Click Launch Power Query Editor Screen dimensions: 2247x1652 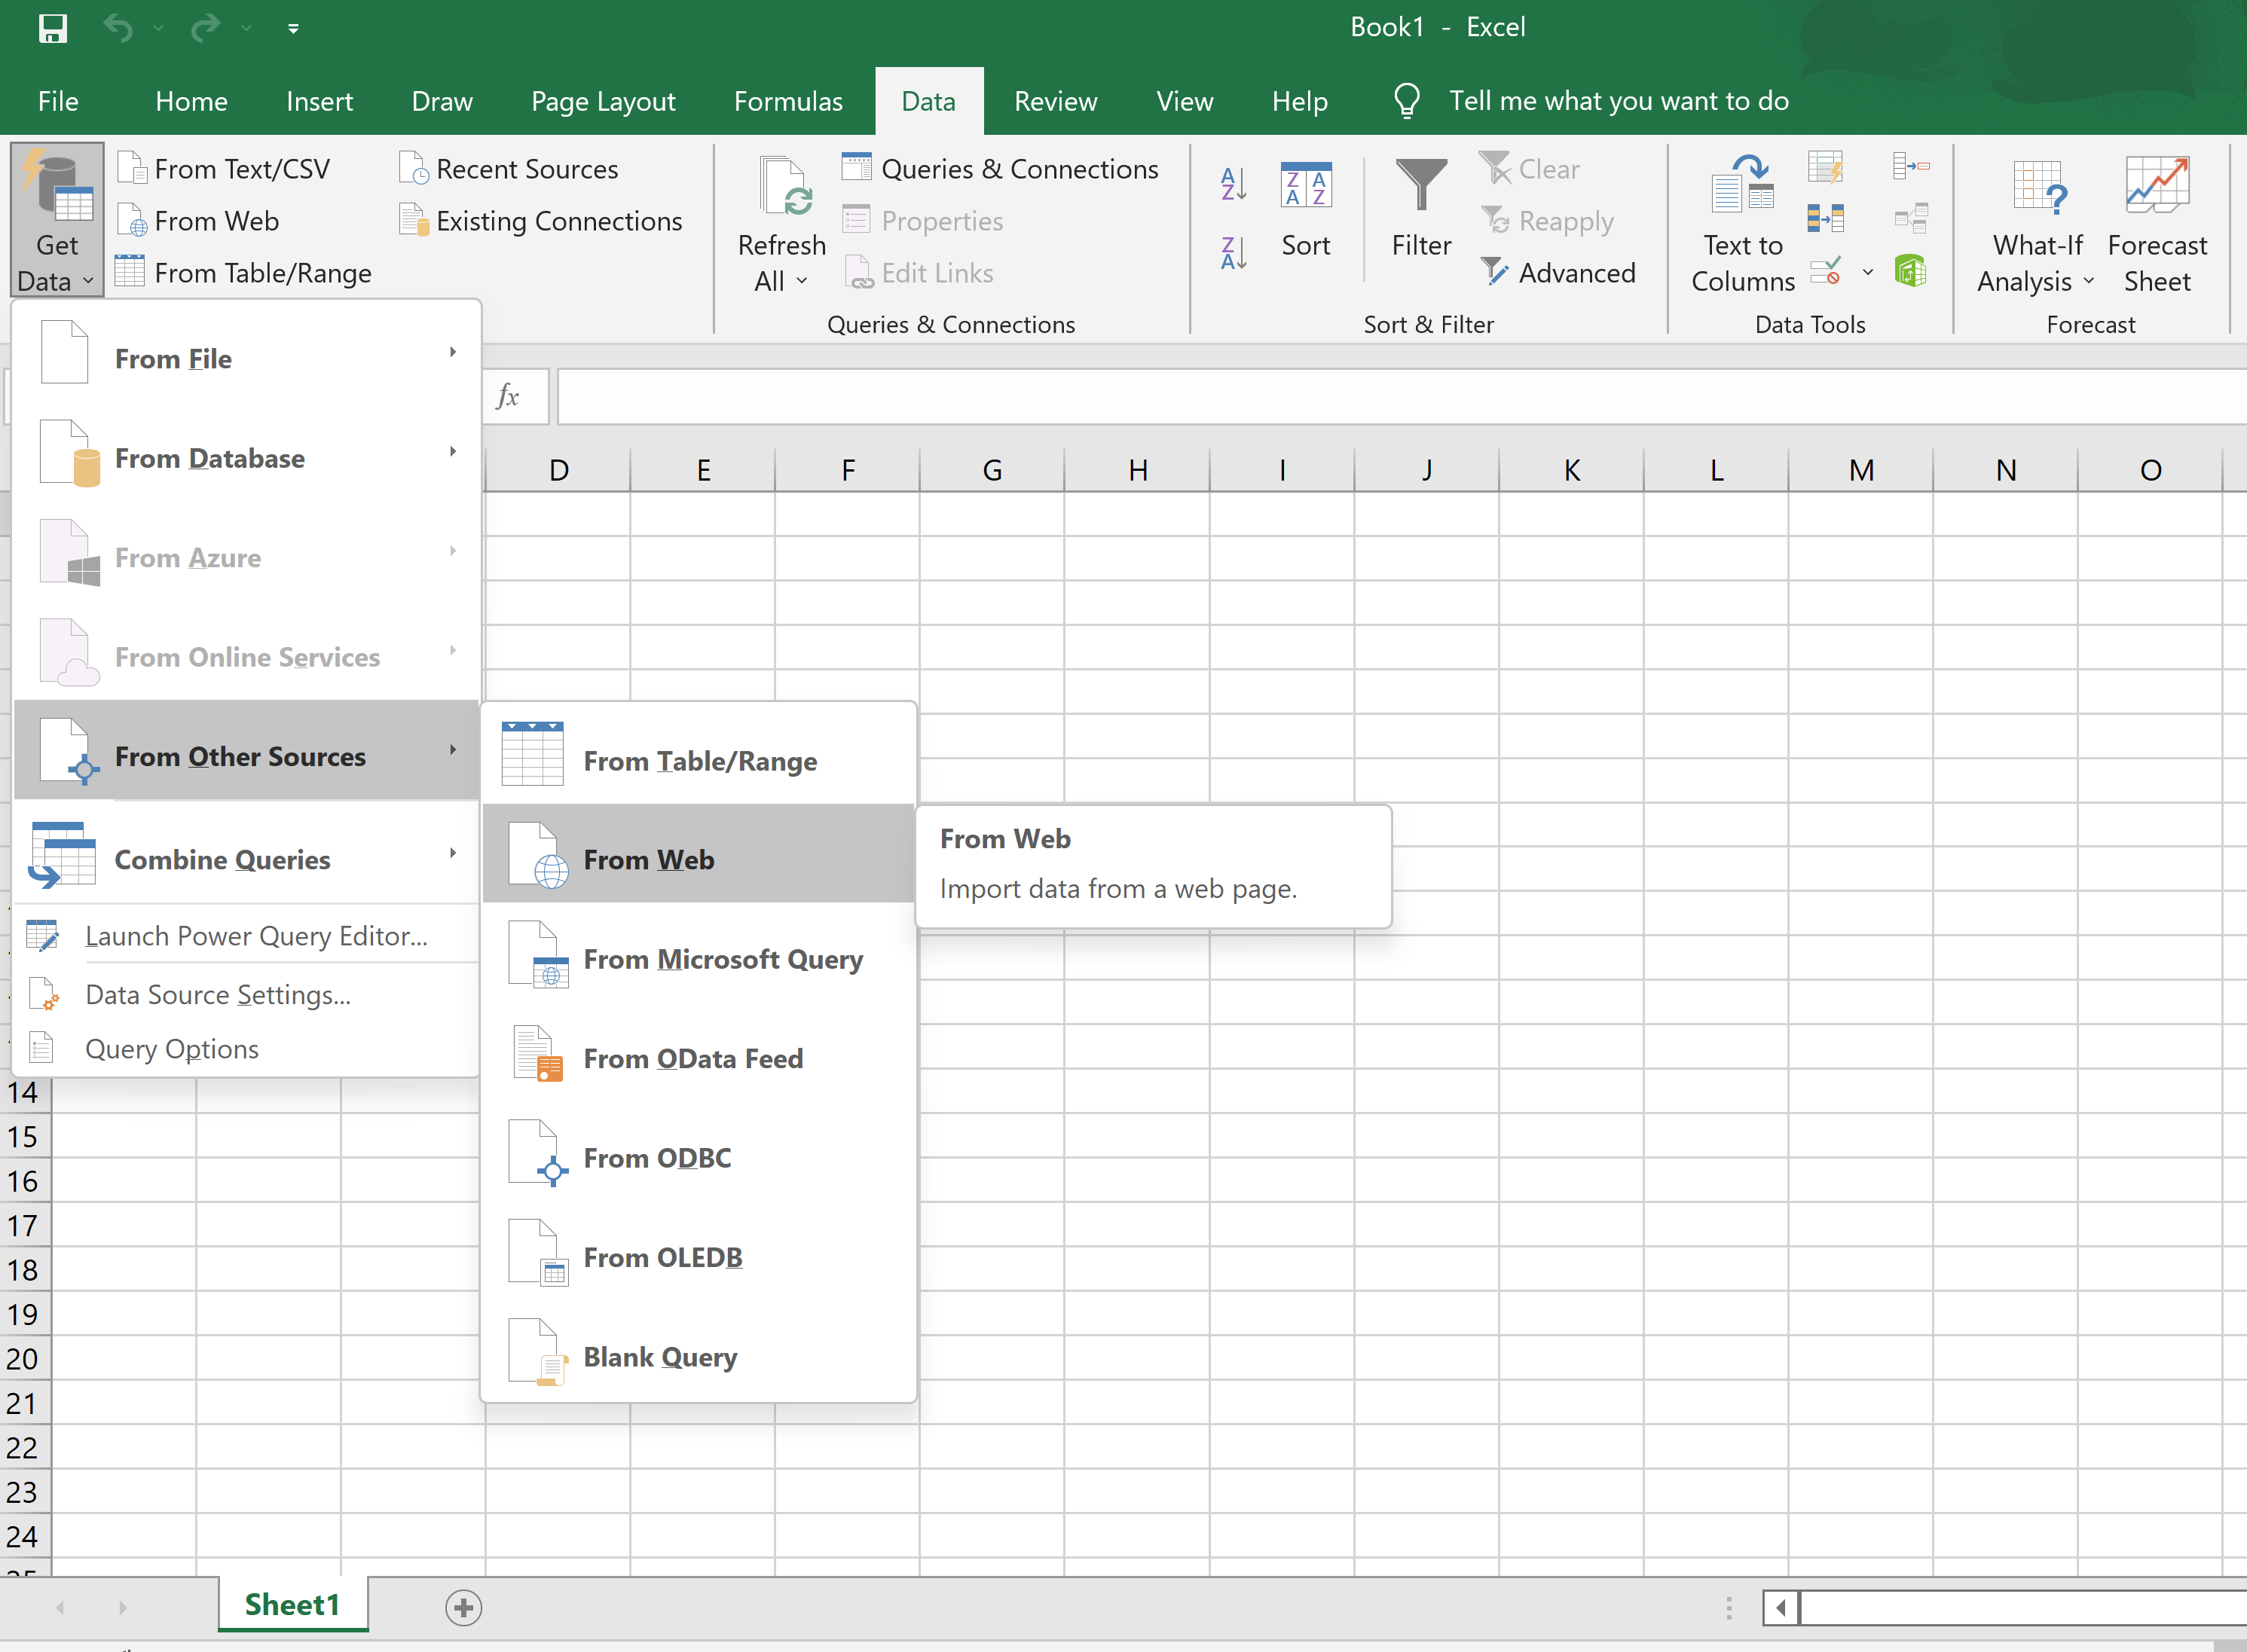pyautogui.click(x=255, y=935)
